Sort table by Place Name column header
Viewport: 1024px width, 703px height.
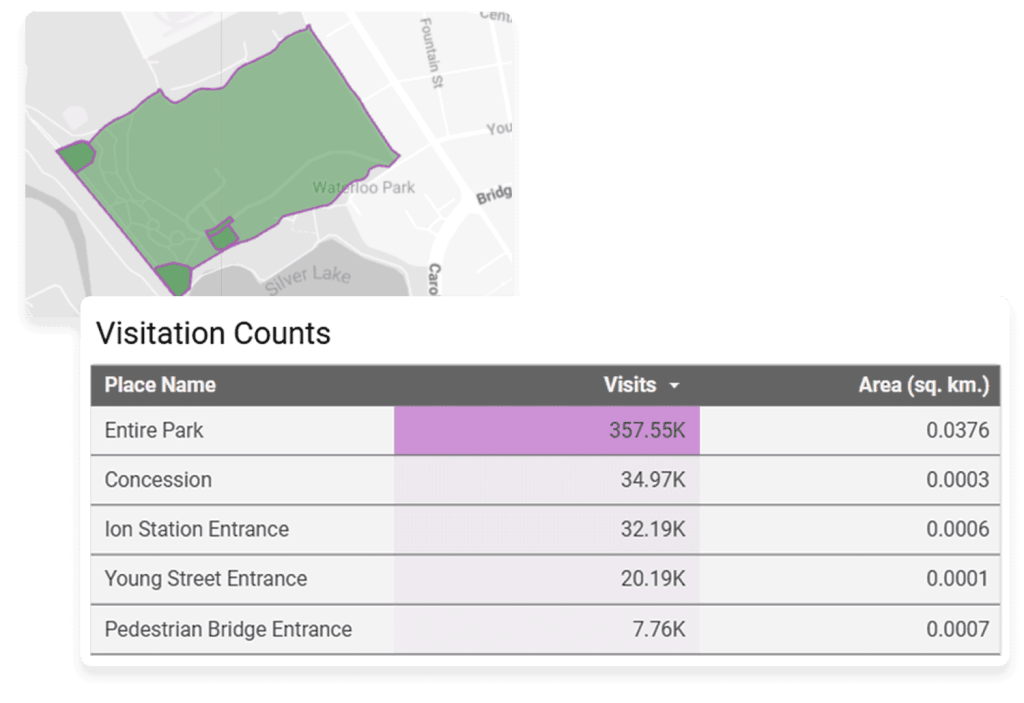(160, 385)
